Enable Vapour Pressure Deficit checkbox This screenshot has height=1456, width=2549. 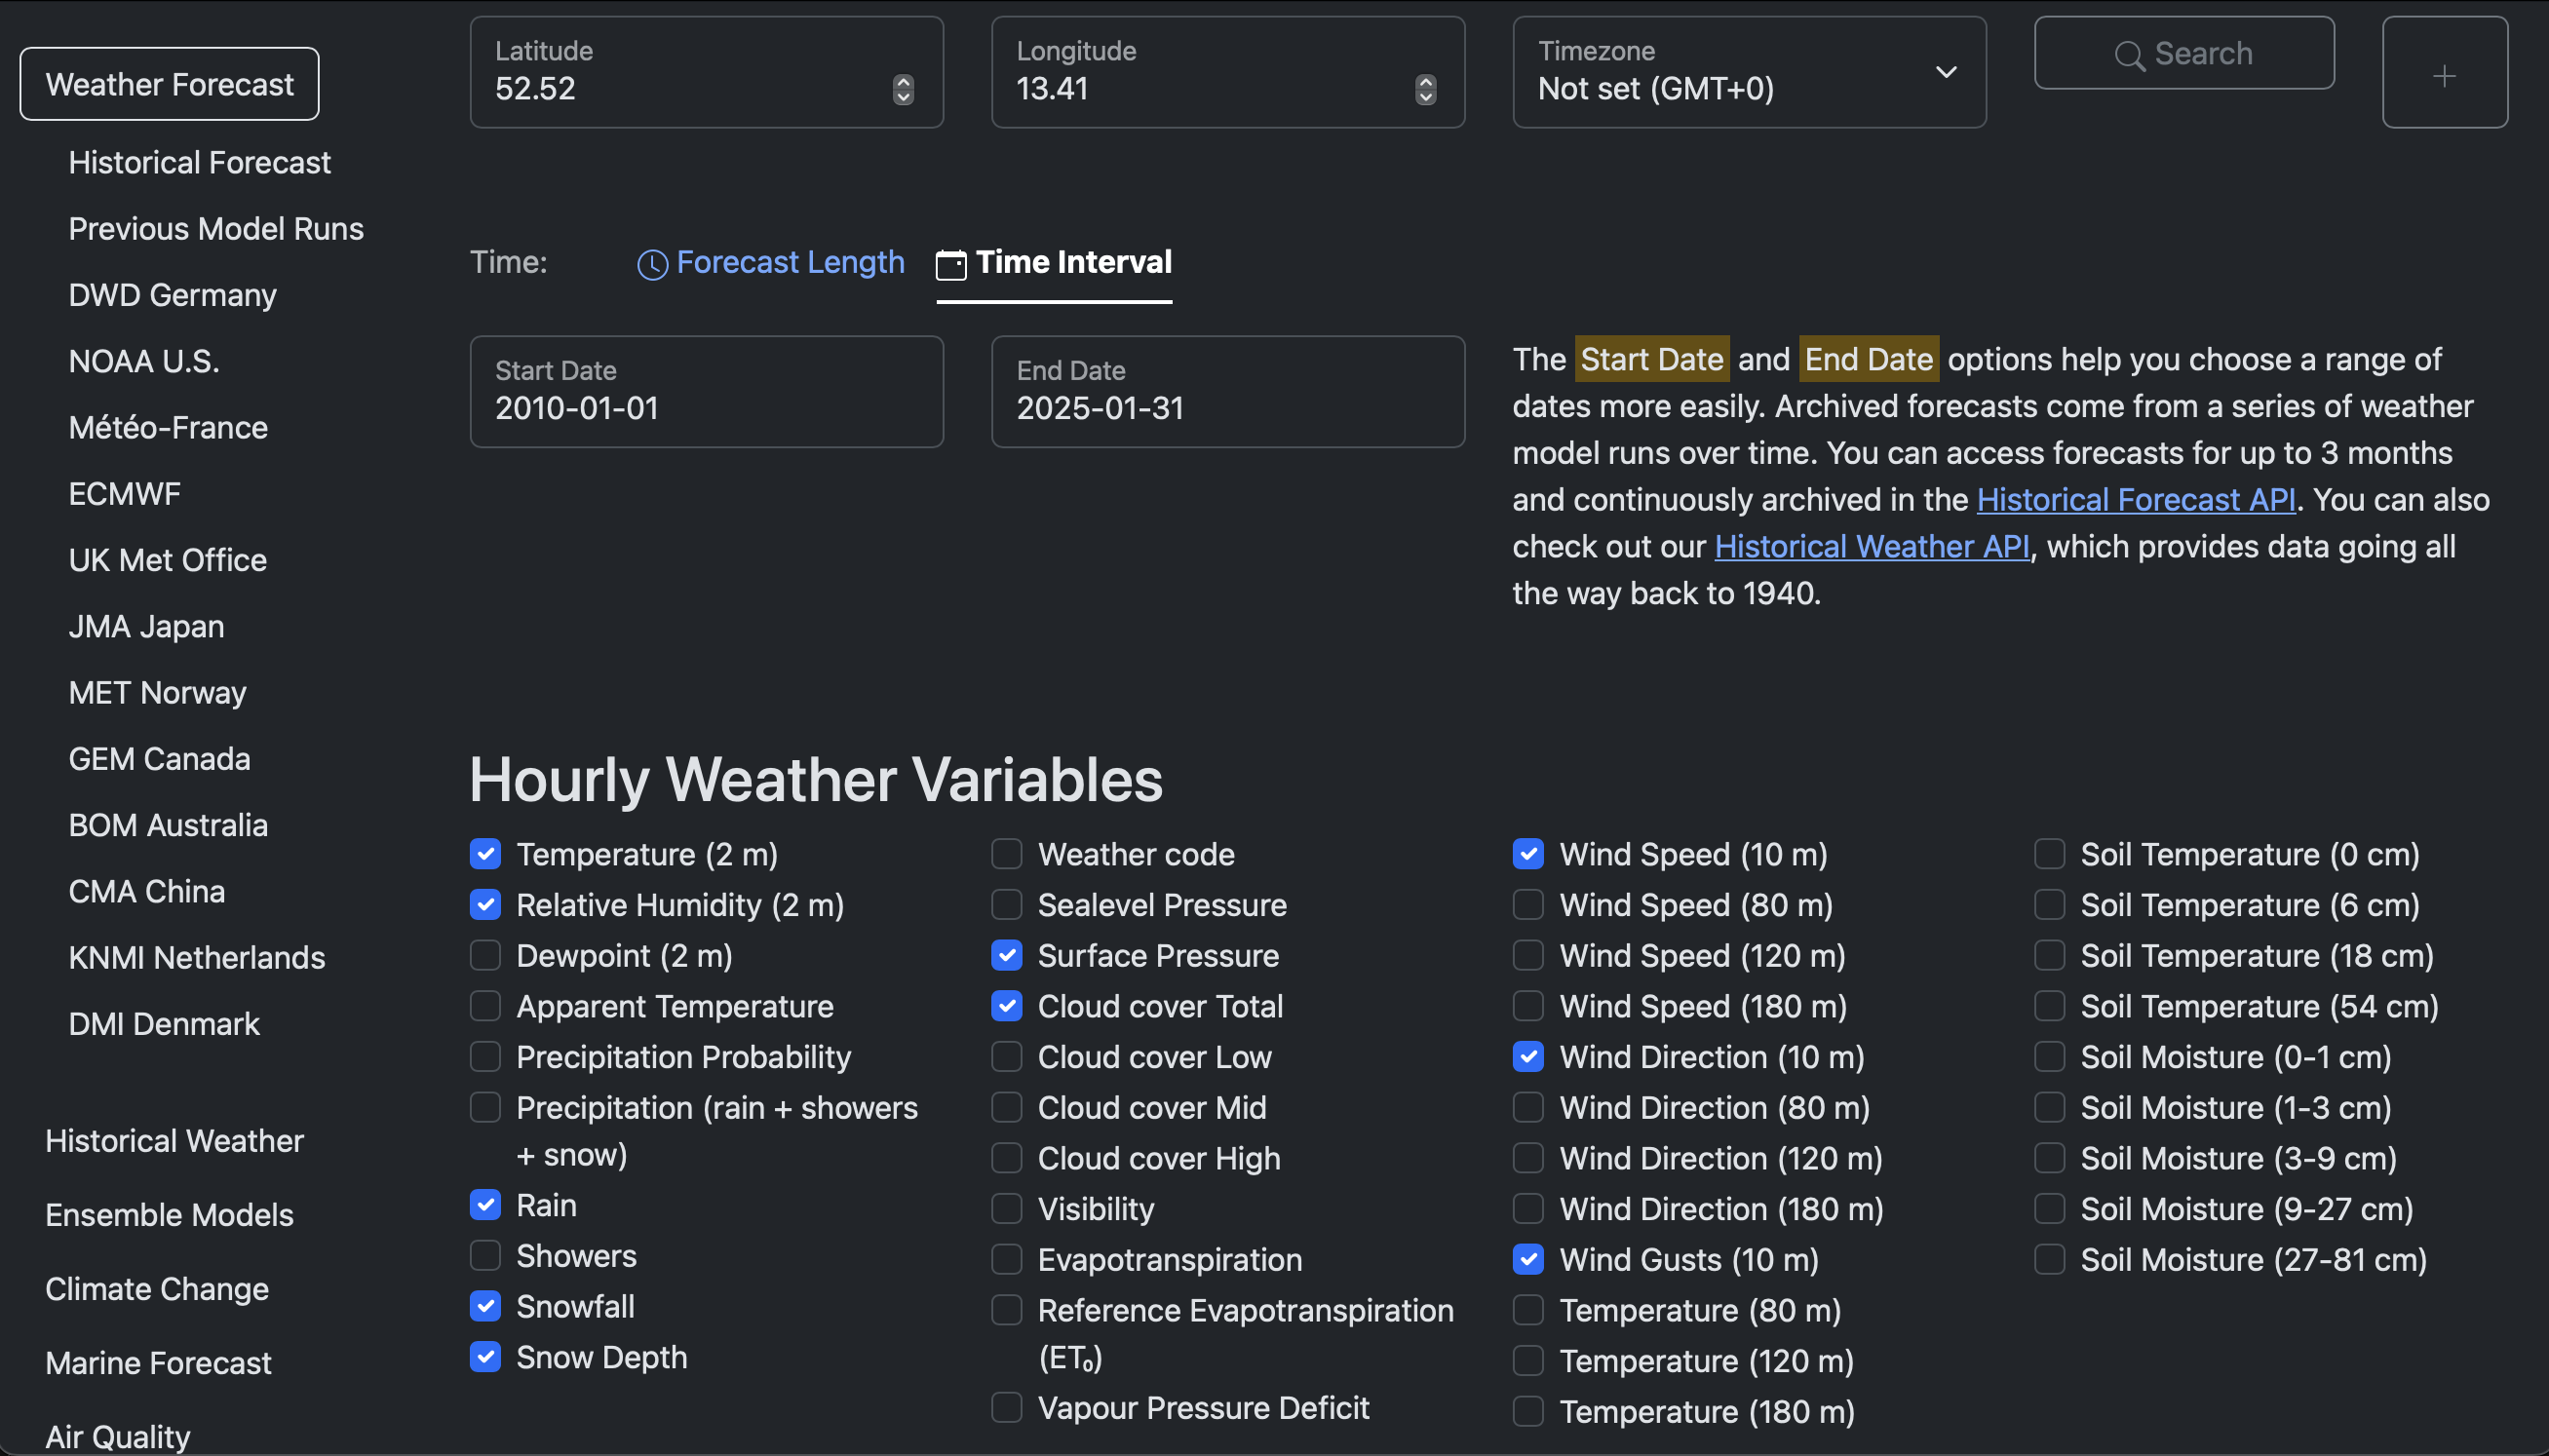tap(1007, 1407)
